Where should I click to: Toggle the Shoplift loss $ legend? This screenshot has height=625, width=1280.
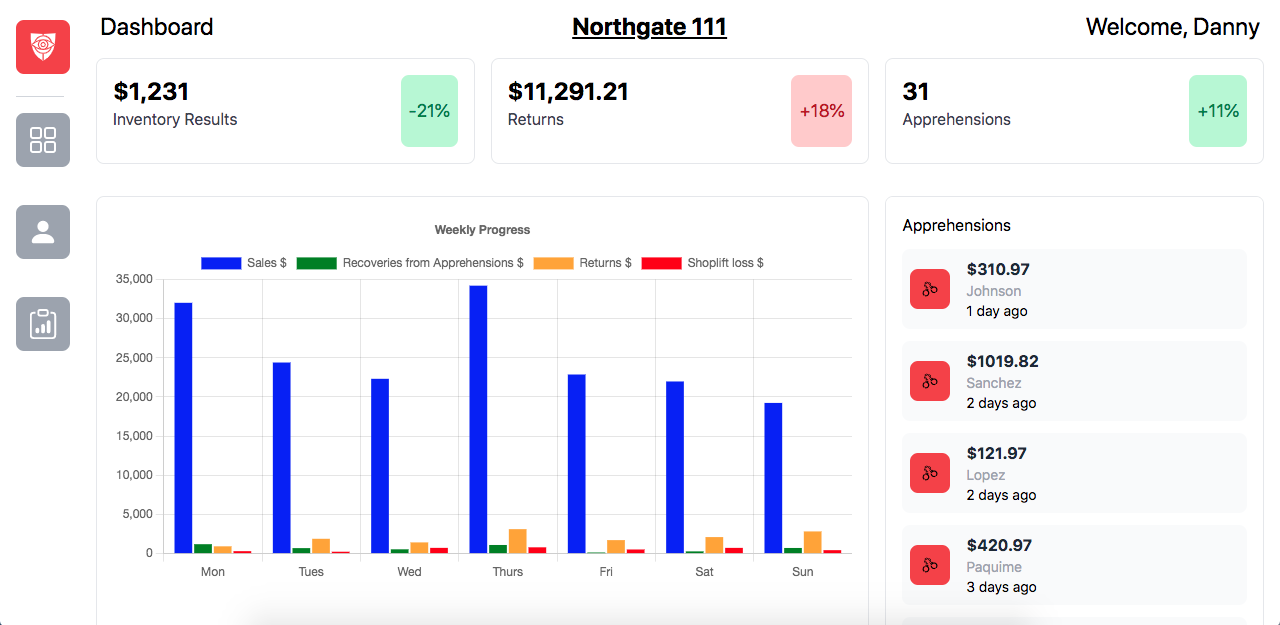(703, 262)
